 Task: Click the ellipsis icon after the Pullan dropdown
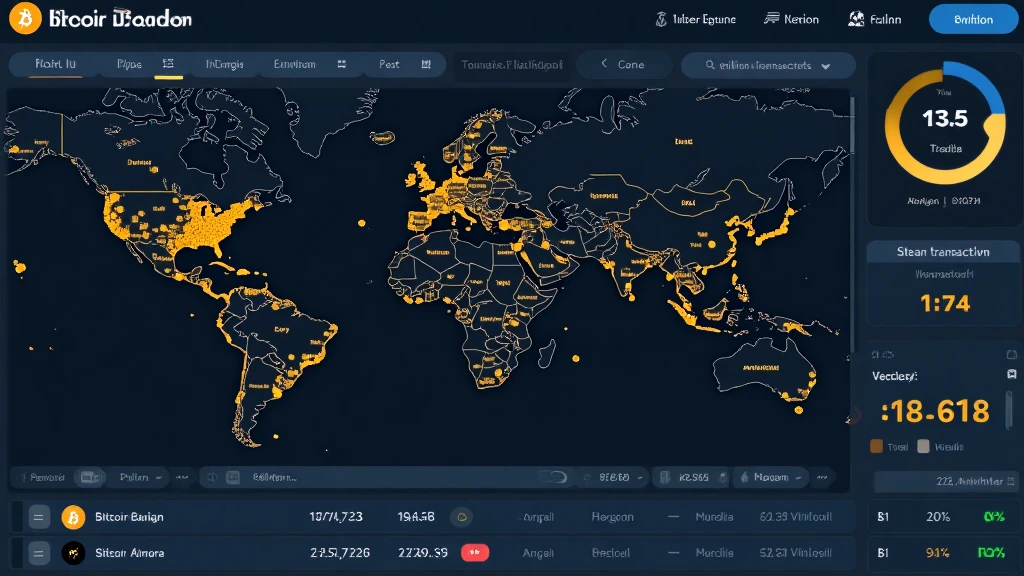[182, 477]
